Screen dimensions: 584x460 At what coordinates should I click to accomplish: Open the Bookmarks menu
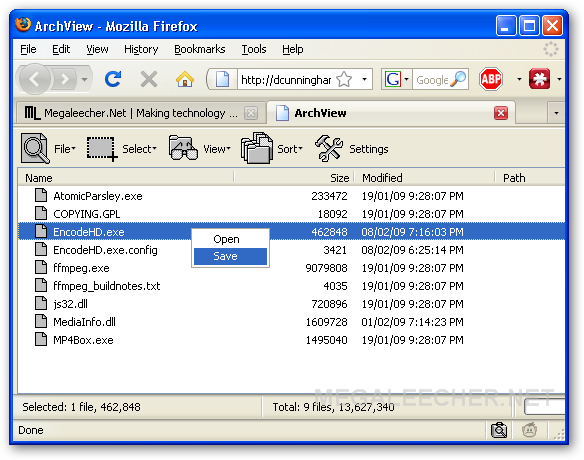pos(200,49)
